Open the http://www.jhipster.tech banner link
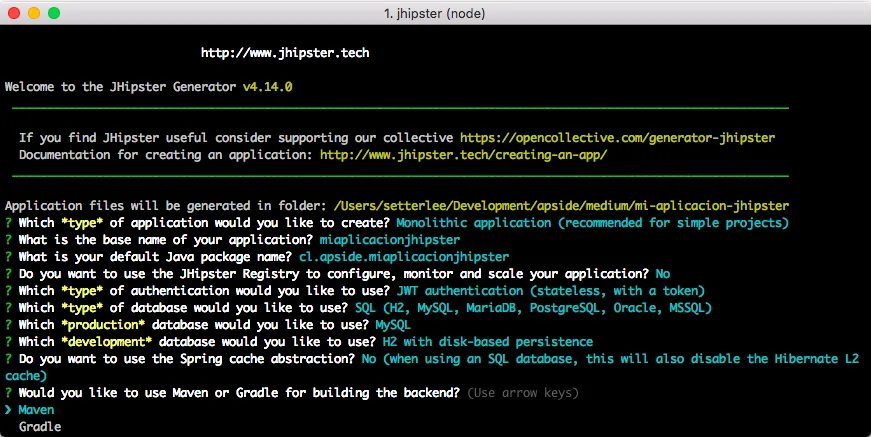871x437 pixels. pyautogui.click(x=285, y=53)
